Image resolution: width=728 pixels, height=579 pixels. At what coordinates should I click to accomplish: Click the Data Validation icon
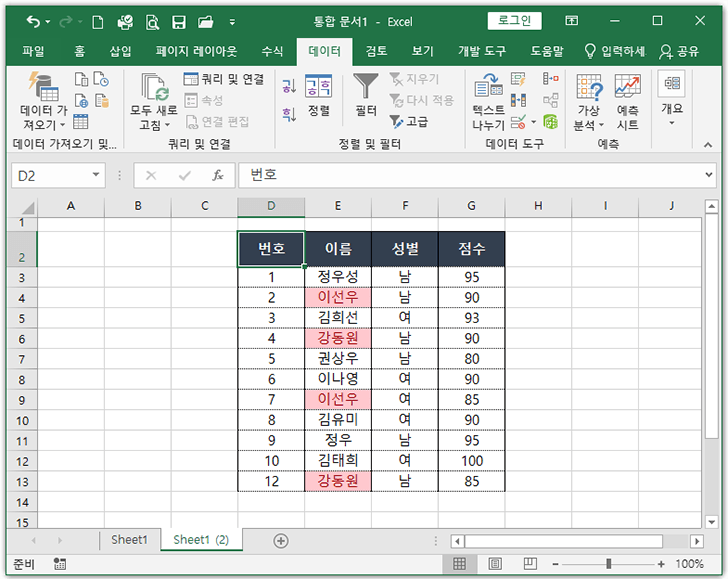[x=518, y=122]
